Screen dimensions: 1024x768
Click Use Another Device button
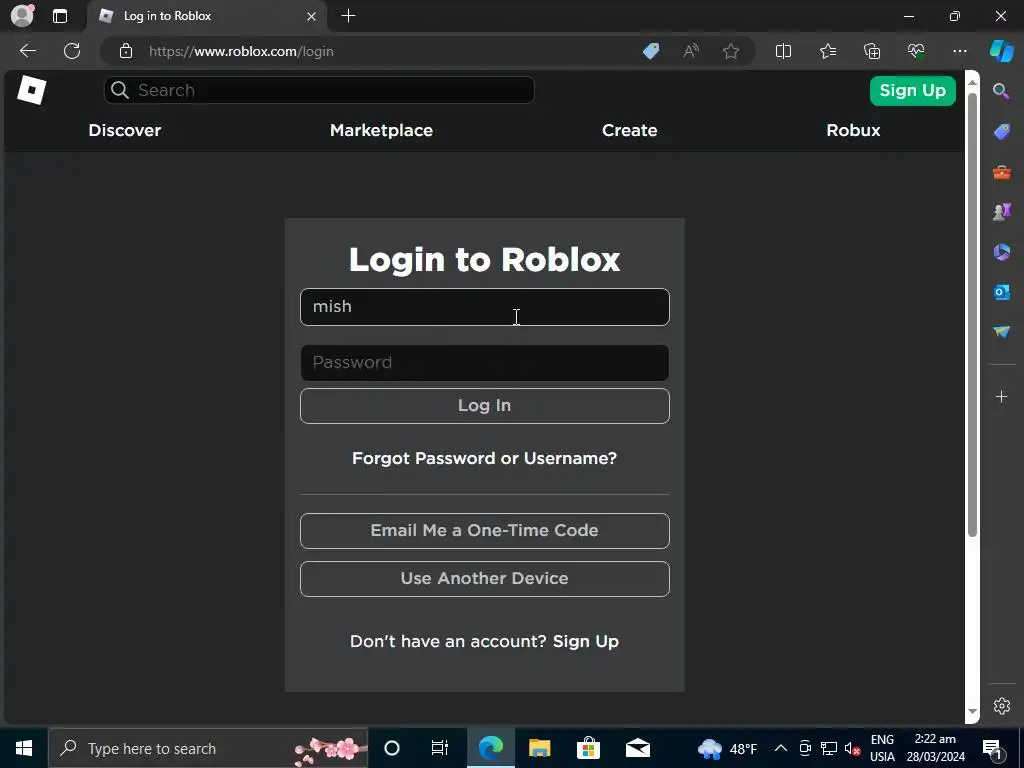tap(485, 579)
